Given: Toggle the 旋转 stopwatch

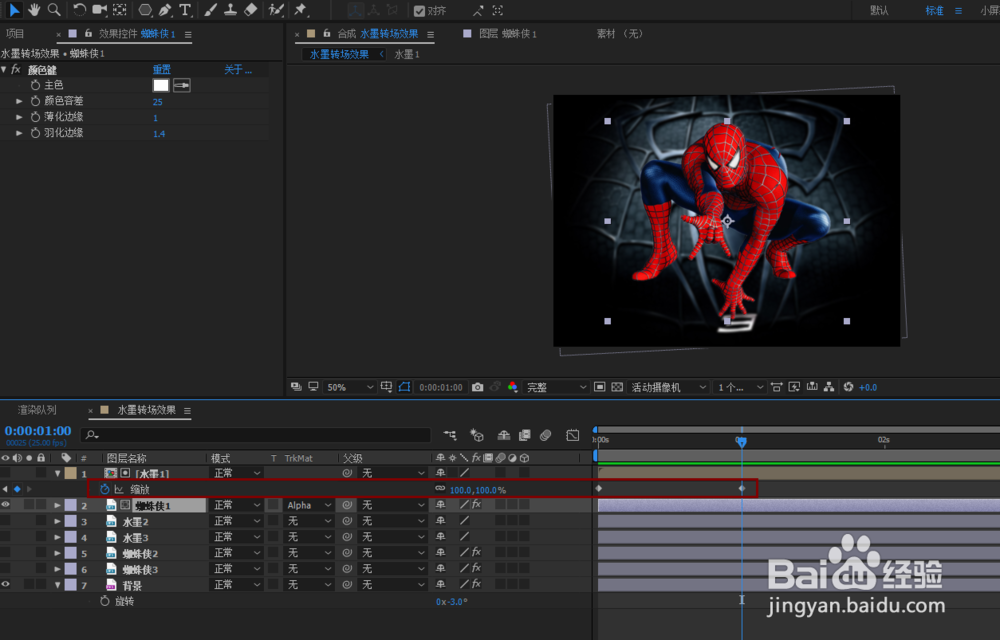Looking at the screenshot, I should click(x=105, y=601).
